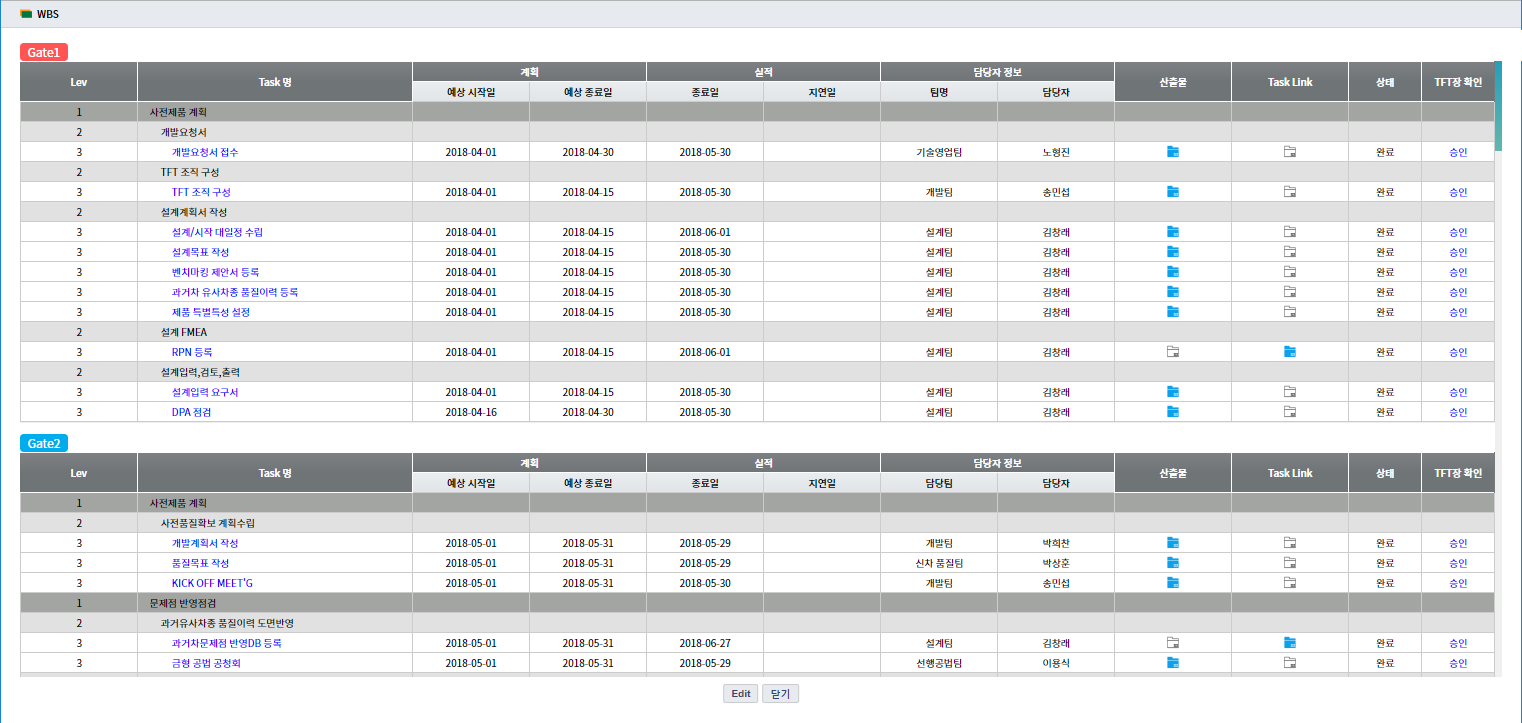The width and height of the screenshot is (1522, 723).
Task: Click 승인 link for 제품 특별특성 설정
Action: coord(1458,312)
